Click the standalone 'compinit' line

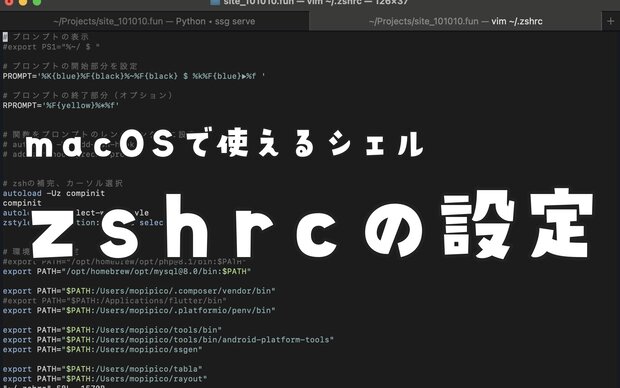(x=22, y=203)
